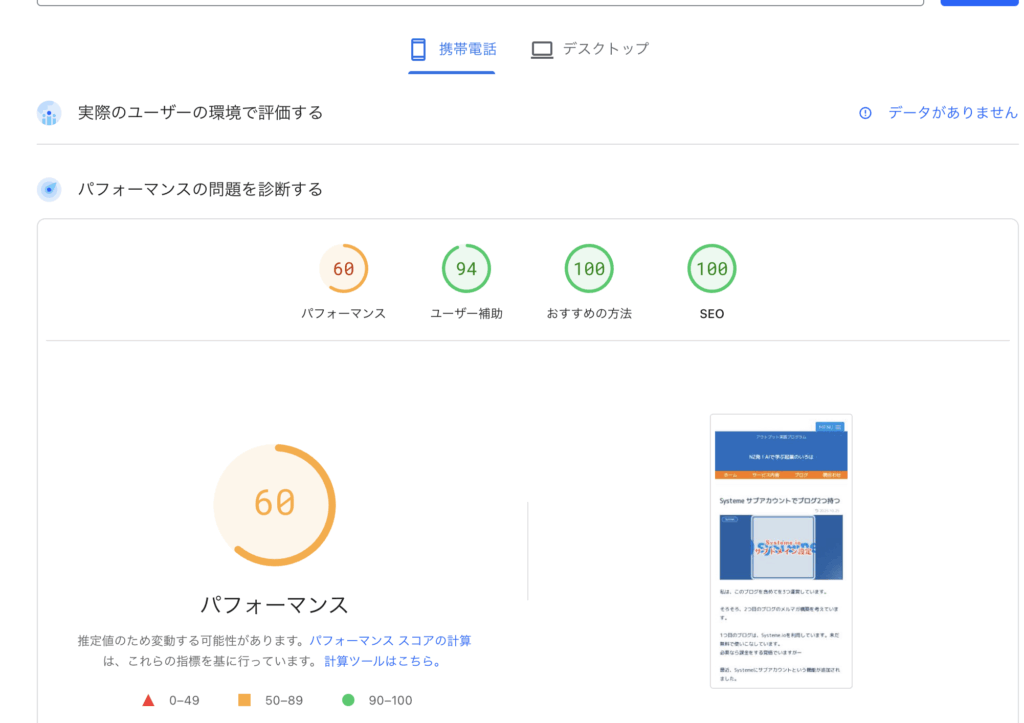Click the info icon beside データがありません
1024x723 pixels.
pyautogui.click(x=865, y=113)
